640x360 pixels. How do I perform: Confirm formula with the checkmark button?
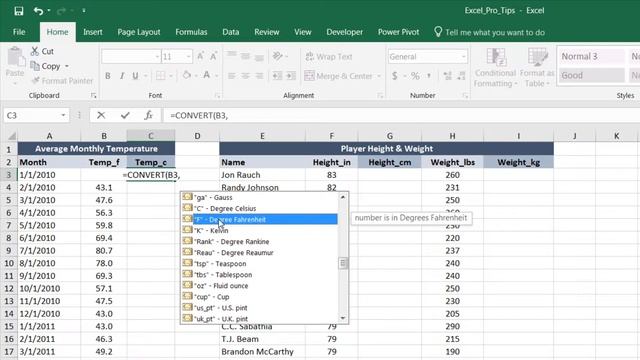tap(125, 116)
